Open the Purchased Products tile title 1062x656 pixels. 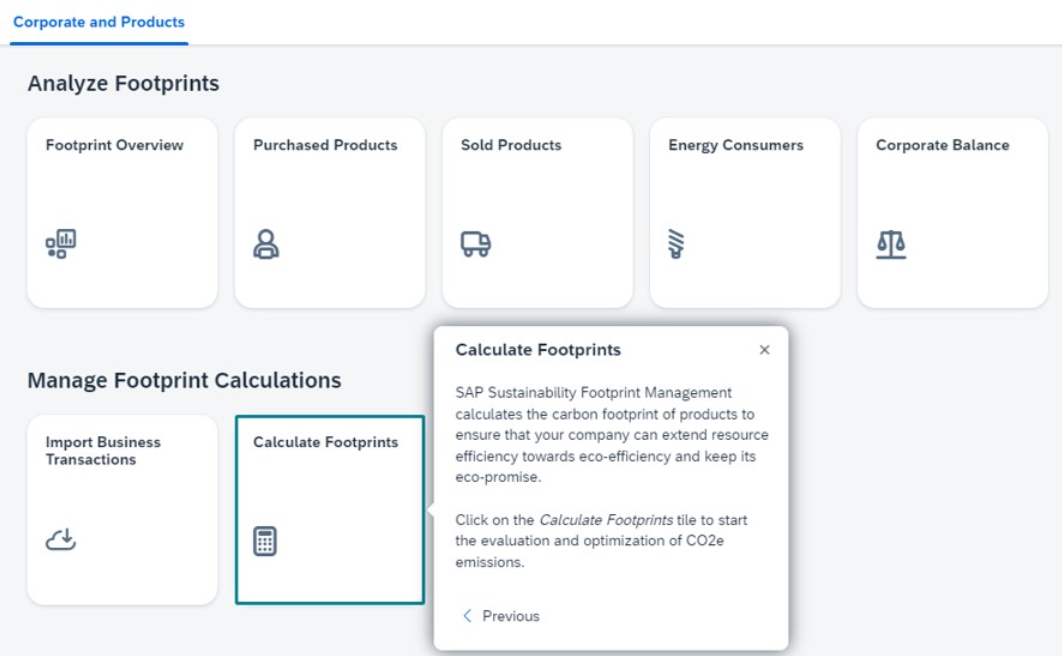click(325, 145)
